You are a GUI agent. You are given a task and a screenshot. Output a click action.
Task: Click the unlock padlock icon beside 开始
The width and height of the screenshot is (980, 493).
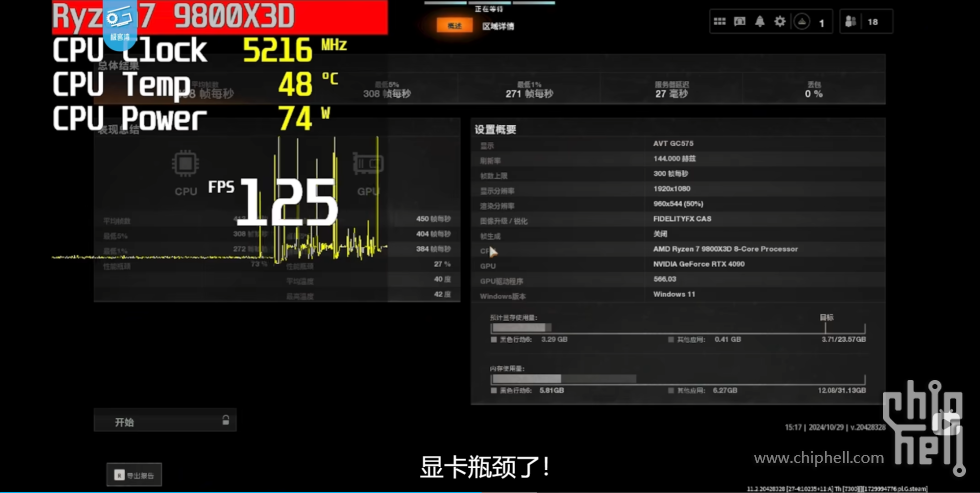(226, 420)
